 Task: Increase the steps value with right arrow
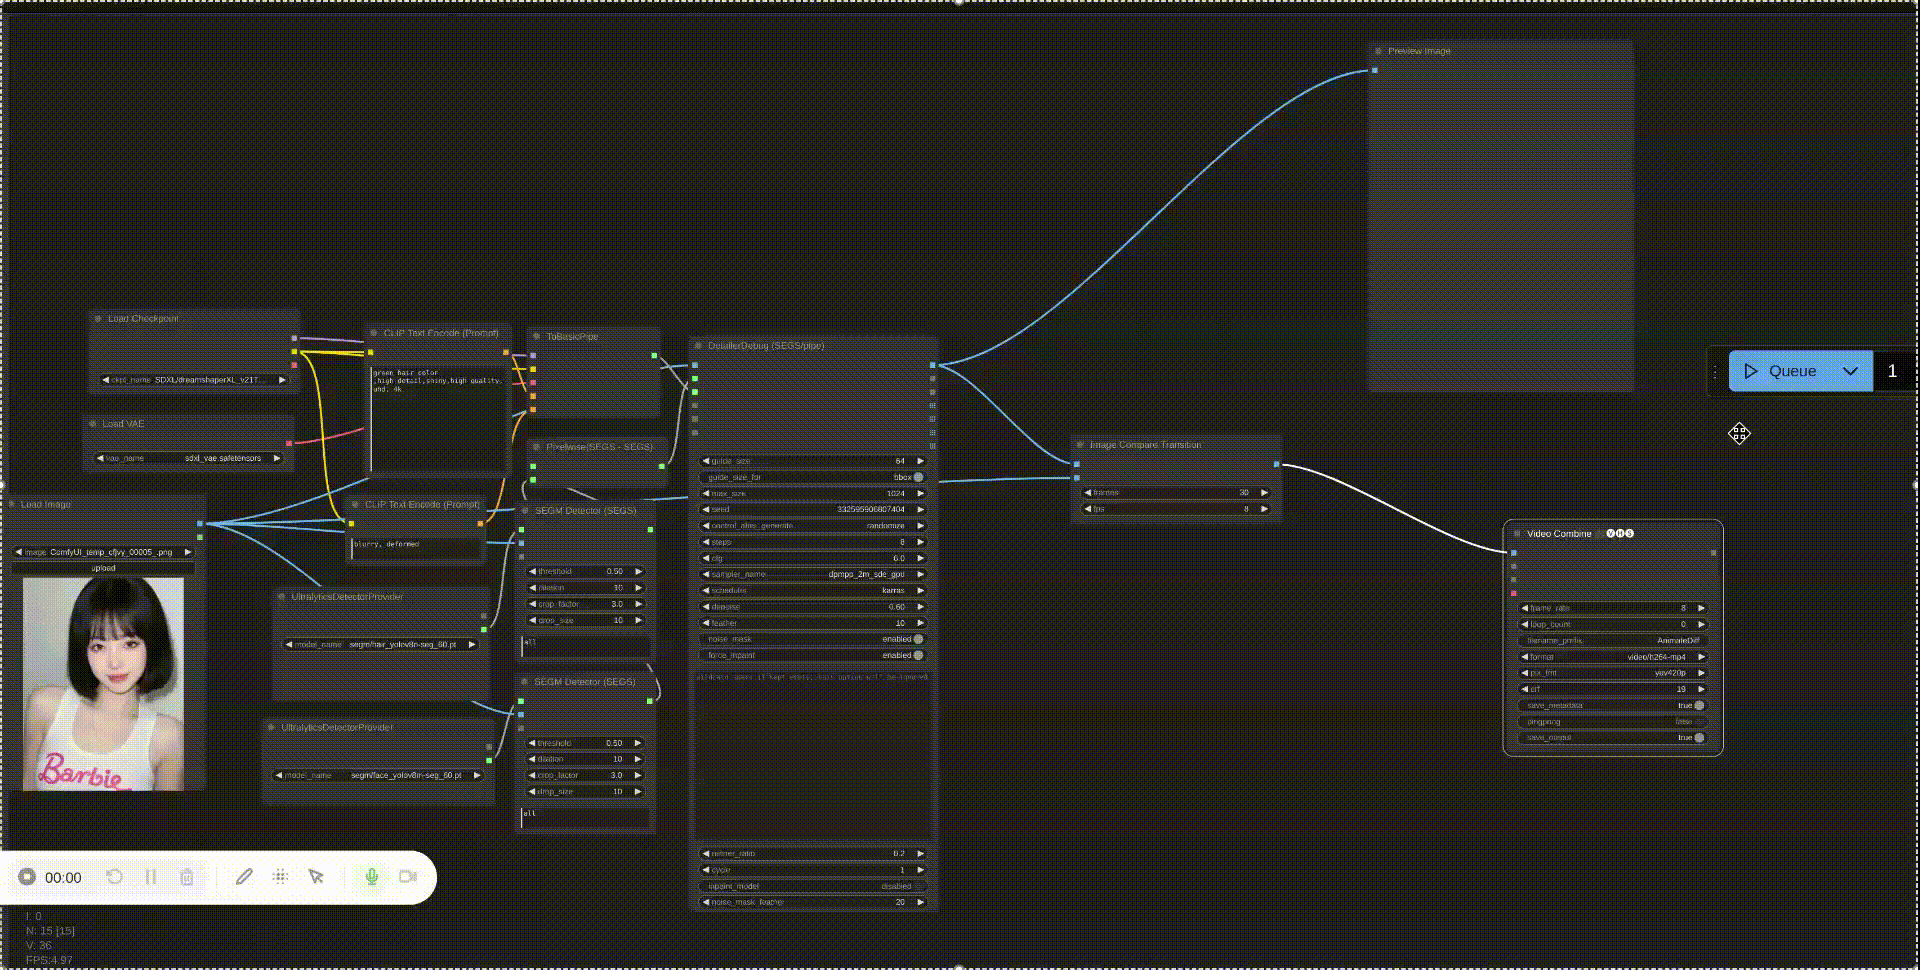(x=920, y=543)
